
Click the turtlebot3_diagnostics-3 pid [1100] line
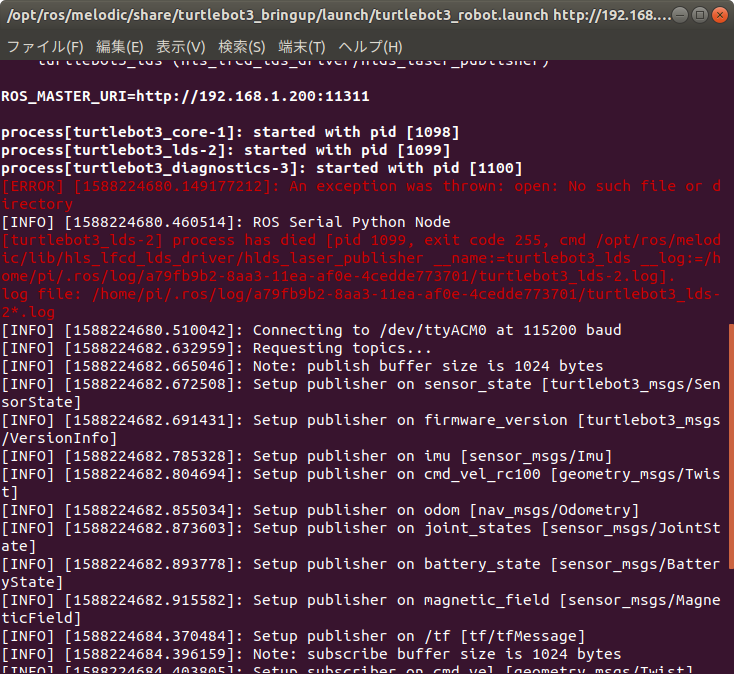click(262, 168)
